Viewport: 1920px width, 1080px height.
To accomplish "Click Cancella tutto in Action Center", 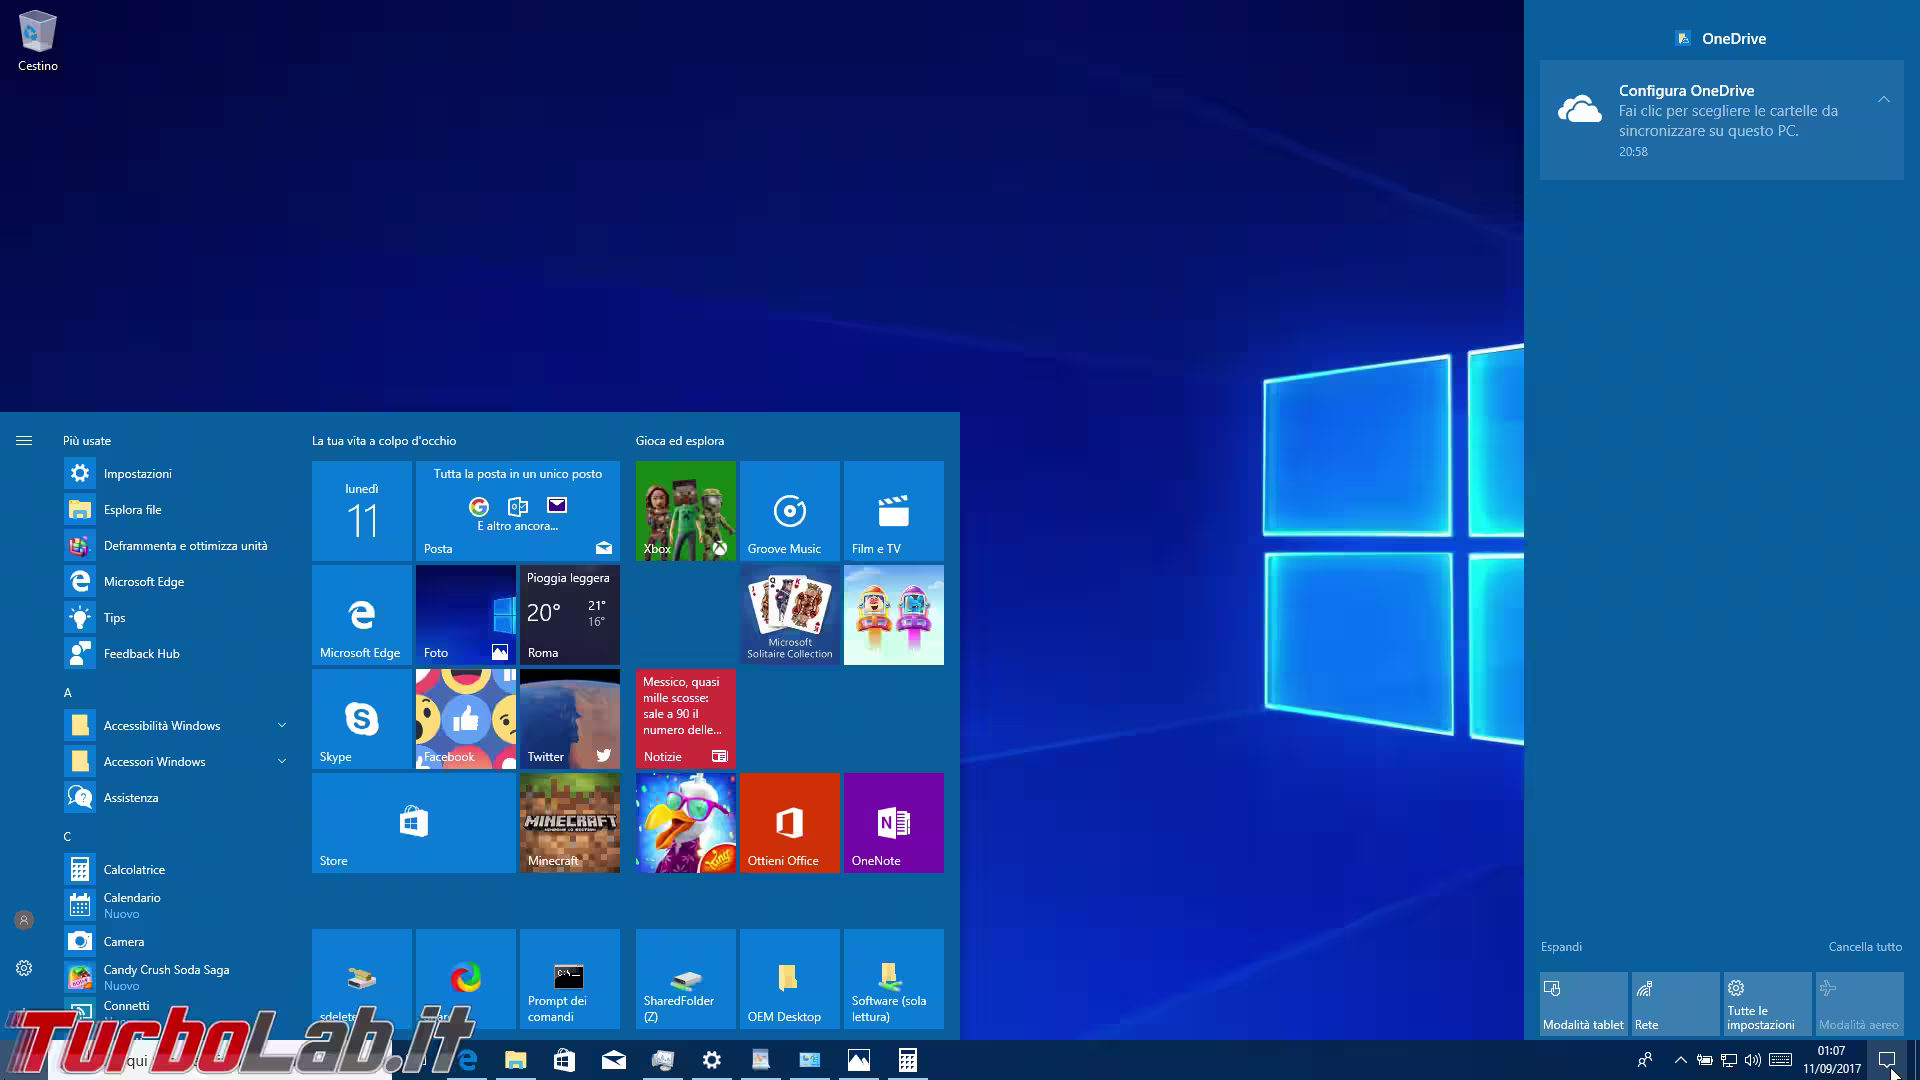I will (1865, 946).
